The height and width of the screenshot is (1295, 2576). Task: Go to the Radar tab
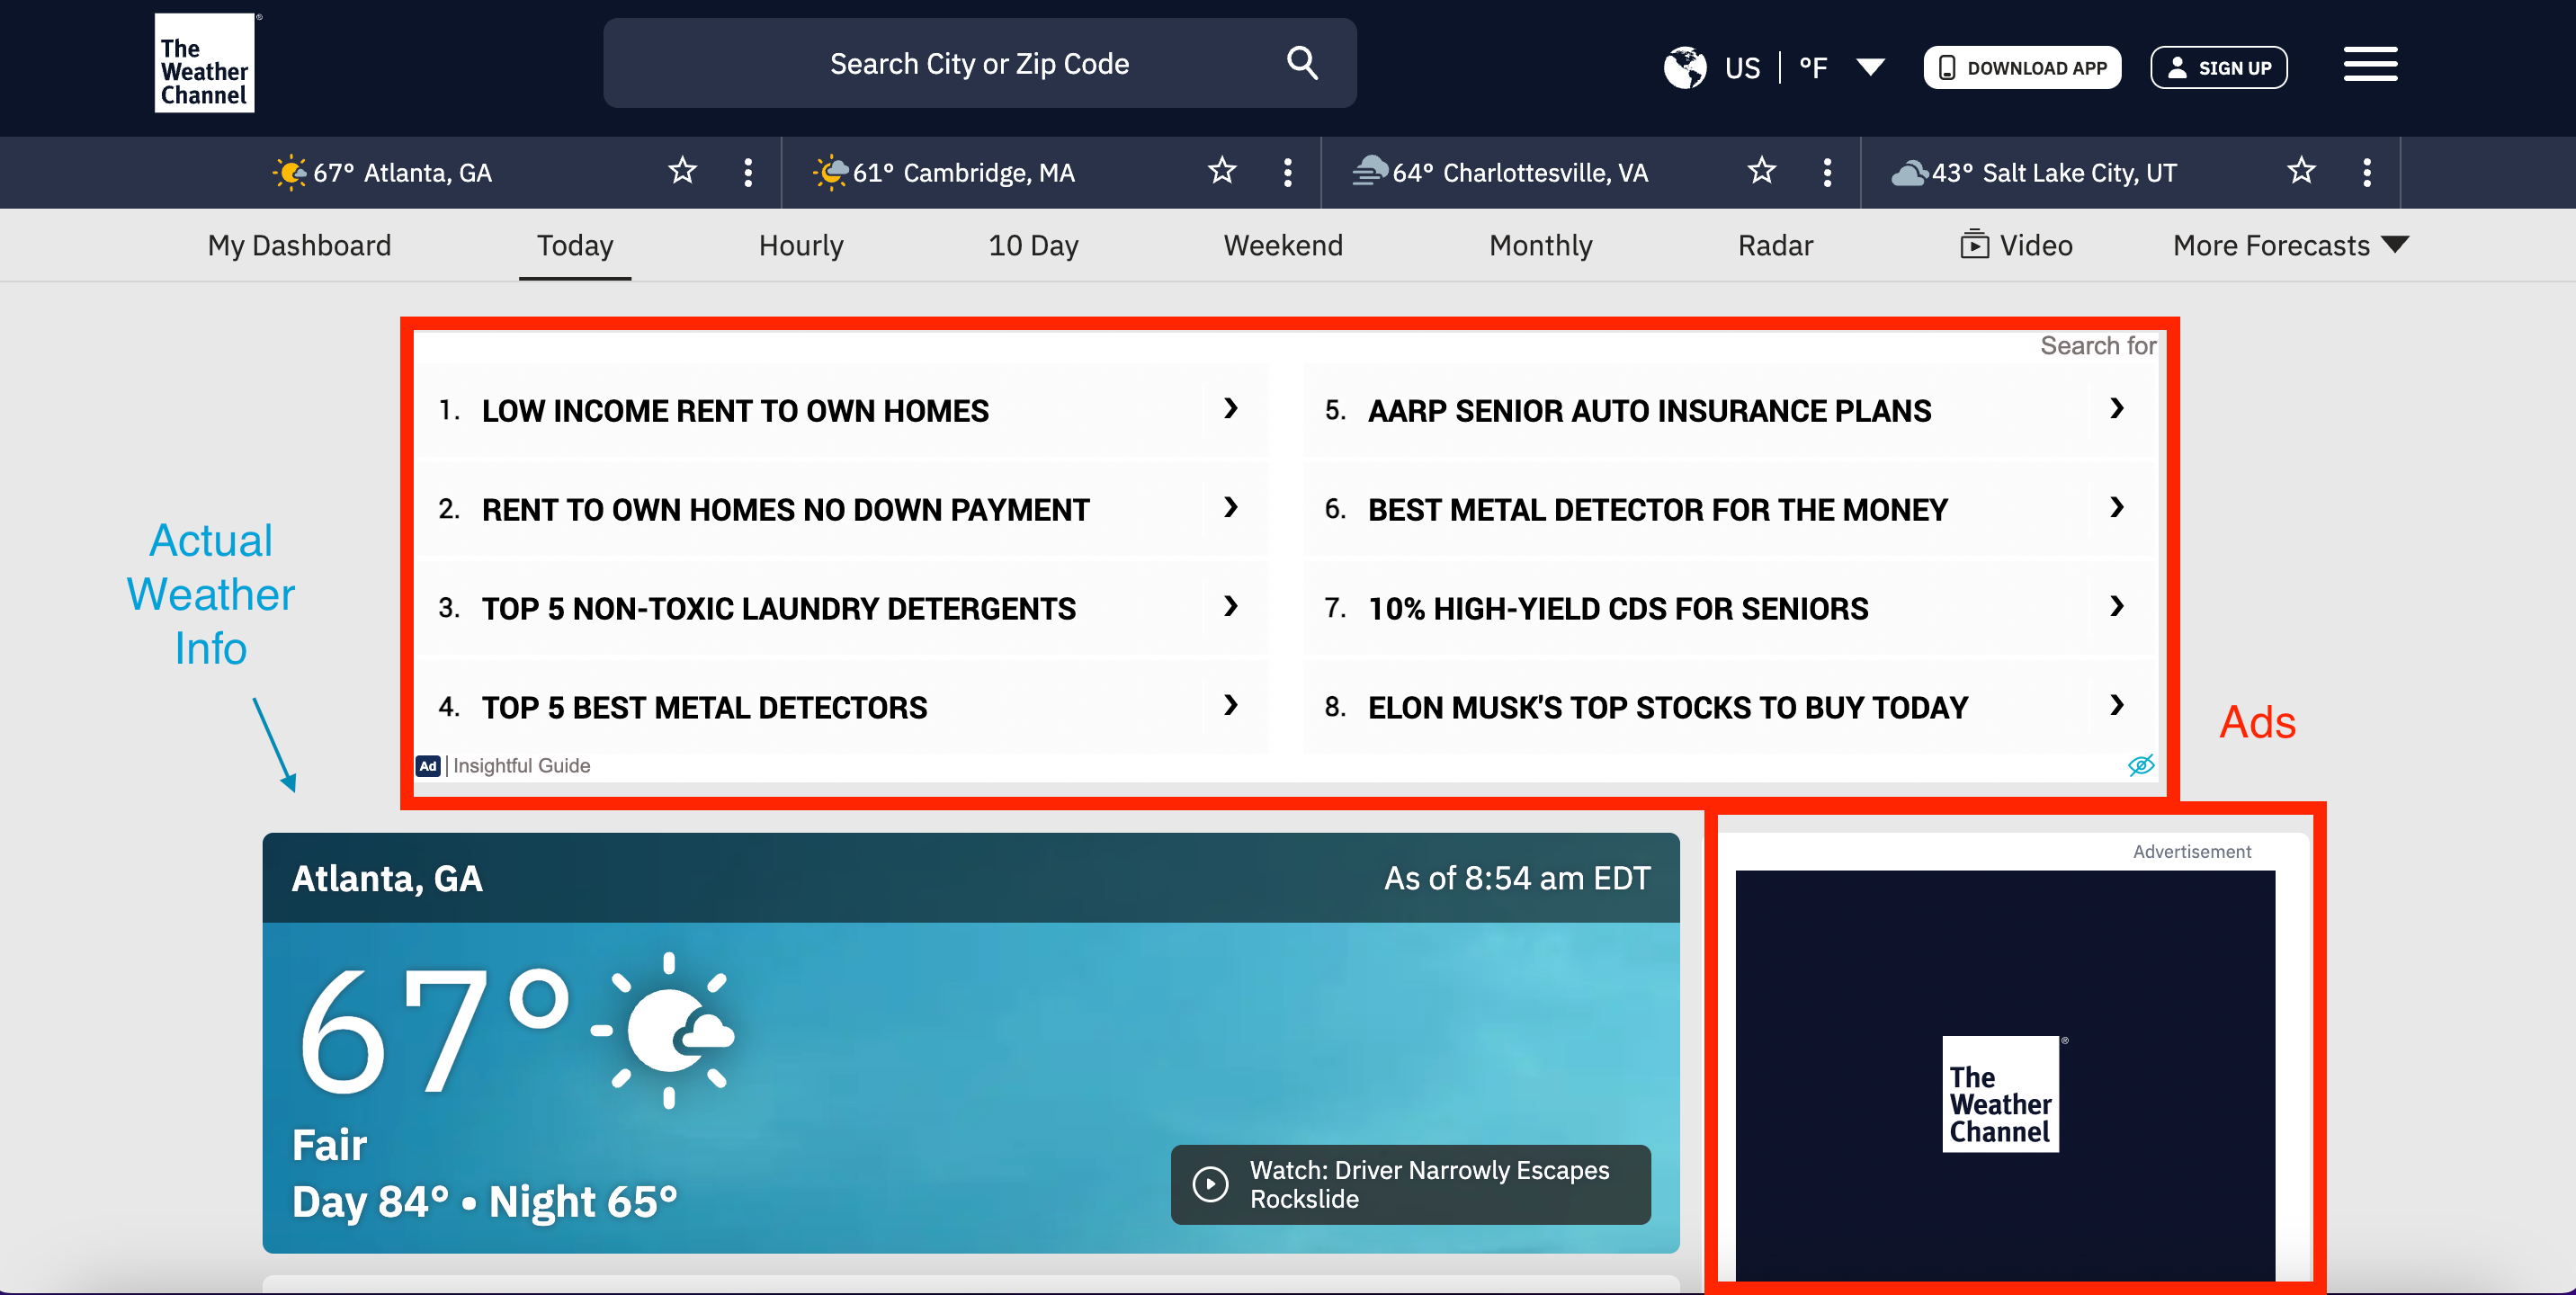point(1775,245)
